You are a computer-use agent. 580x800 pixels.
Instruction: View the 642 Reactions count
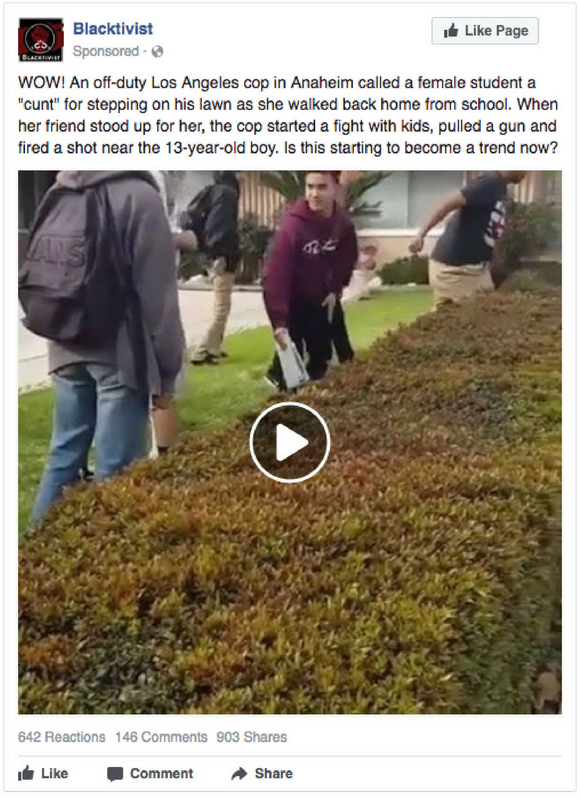62,737
